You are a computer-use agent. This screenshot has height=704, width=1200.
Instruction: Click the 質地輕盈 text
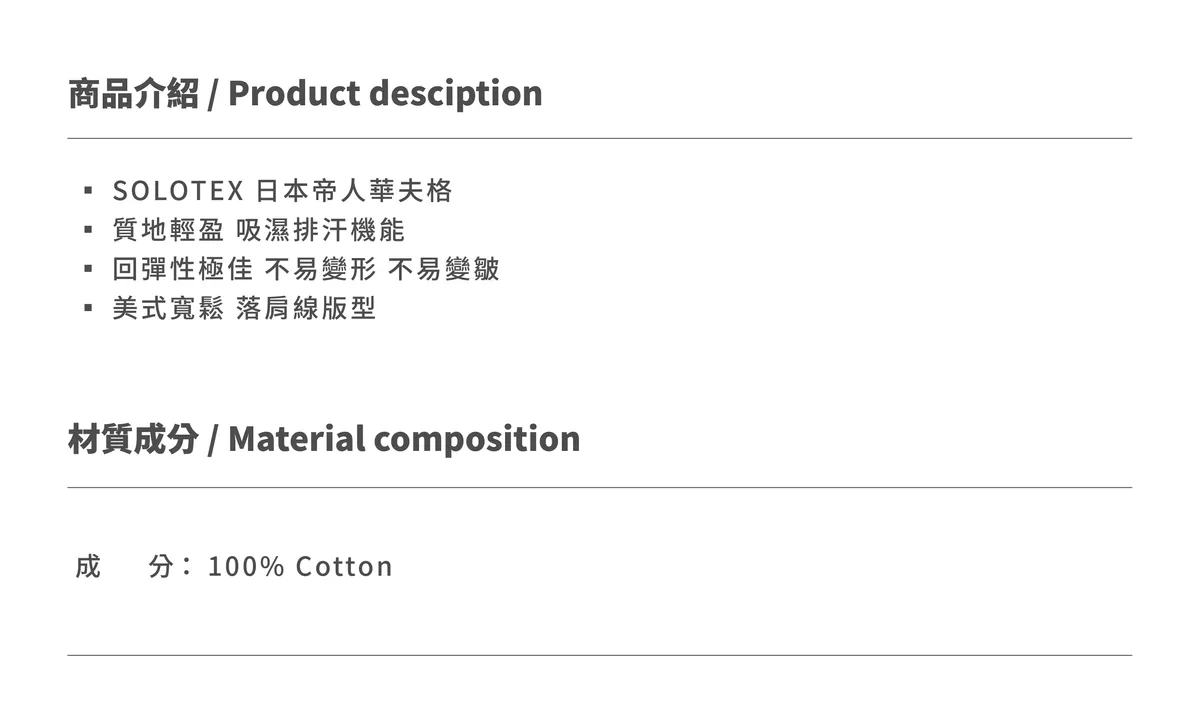tap(168, 230)
